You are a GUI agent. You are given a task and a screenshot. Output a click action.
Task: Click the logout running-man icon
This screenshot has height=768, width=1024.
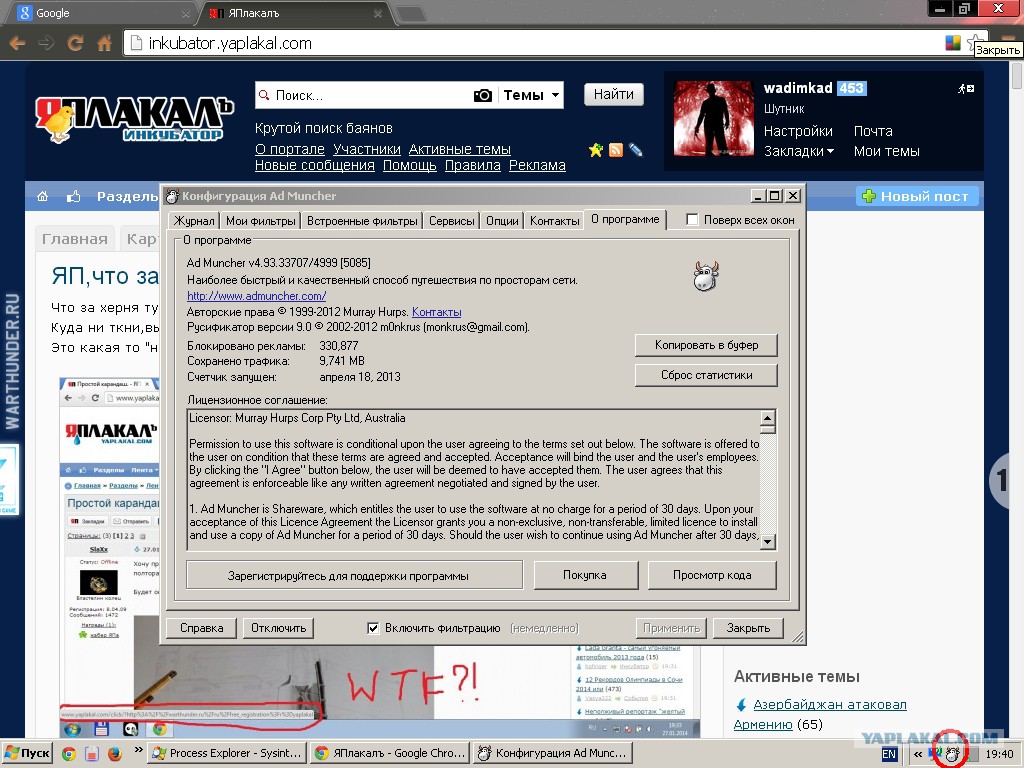click(x=966, y=88)
